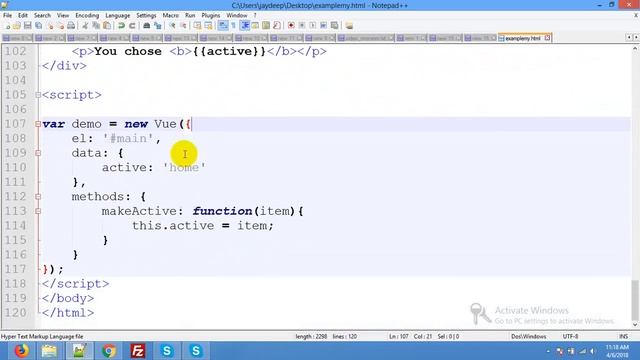Collapse the script block at line 105
Image resolution: width=640 pixels, height=360 pixels.
point(38,95)
